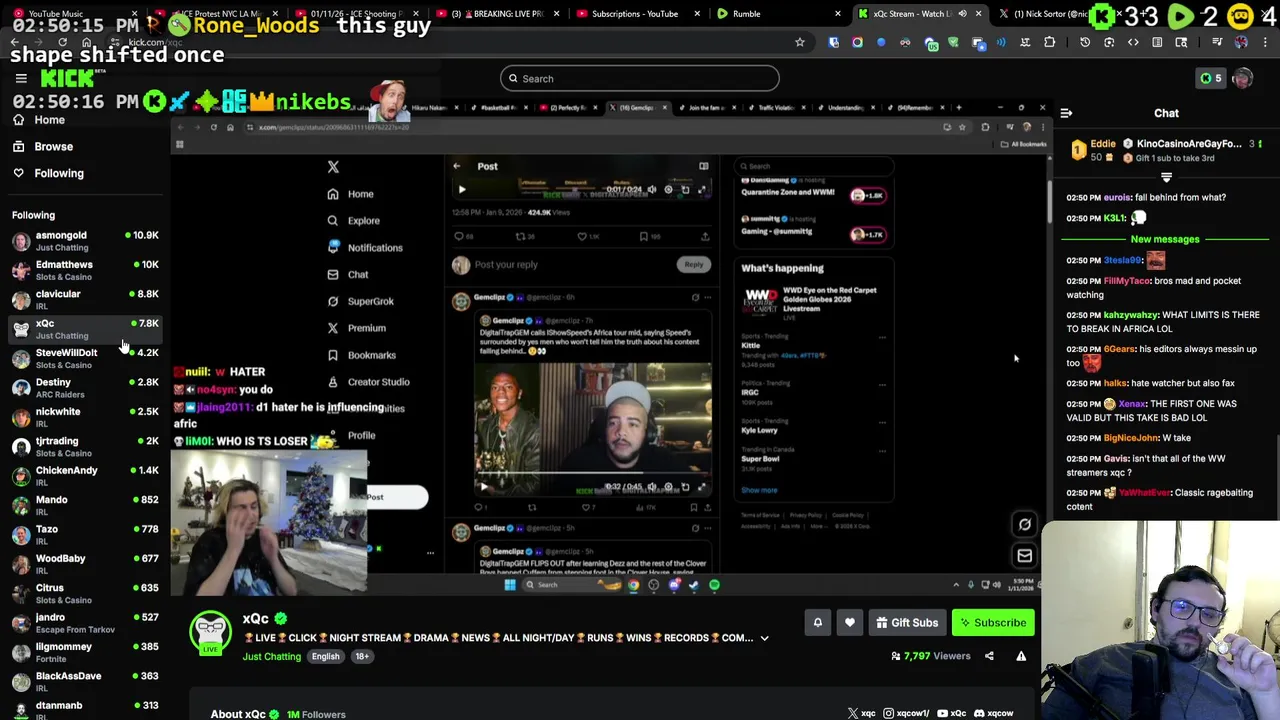Viewport: 1280px width, 720px height.
Task: Go back with Post arrow in streamed X
Action: (x=456, y=166)
